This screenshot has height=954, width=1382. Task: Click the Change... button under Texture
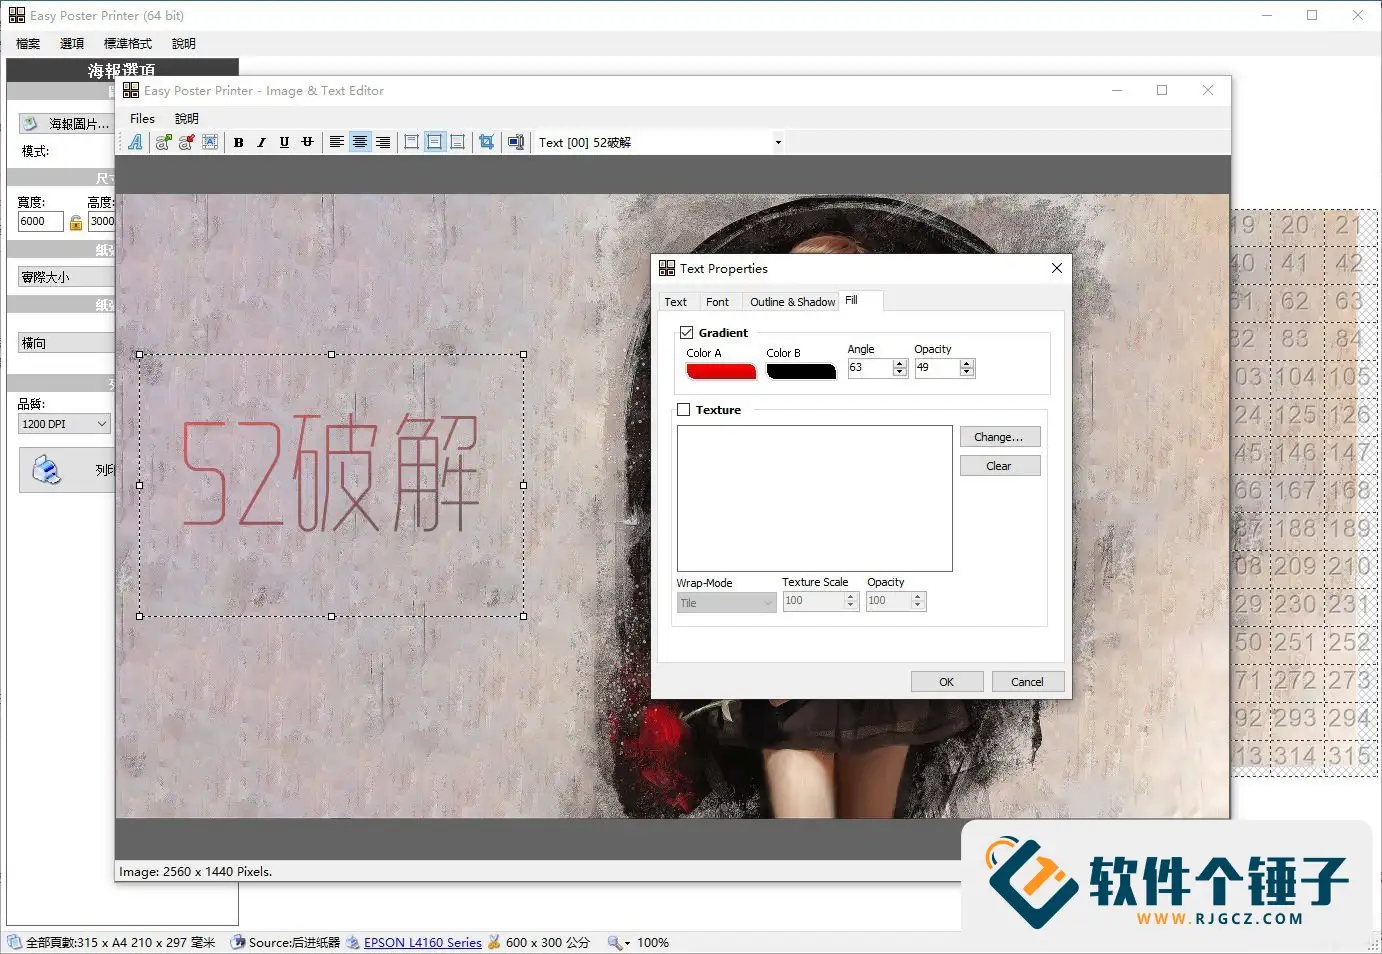tap(999, 436)
